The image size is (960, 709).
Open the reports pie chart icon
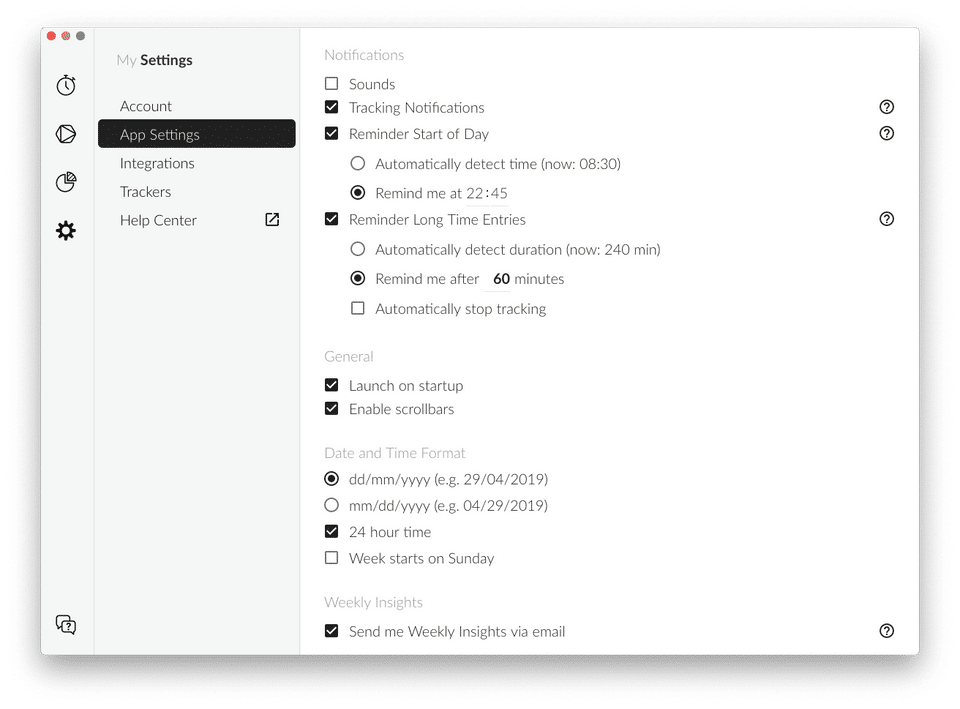coord(66,182)
